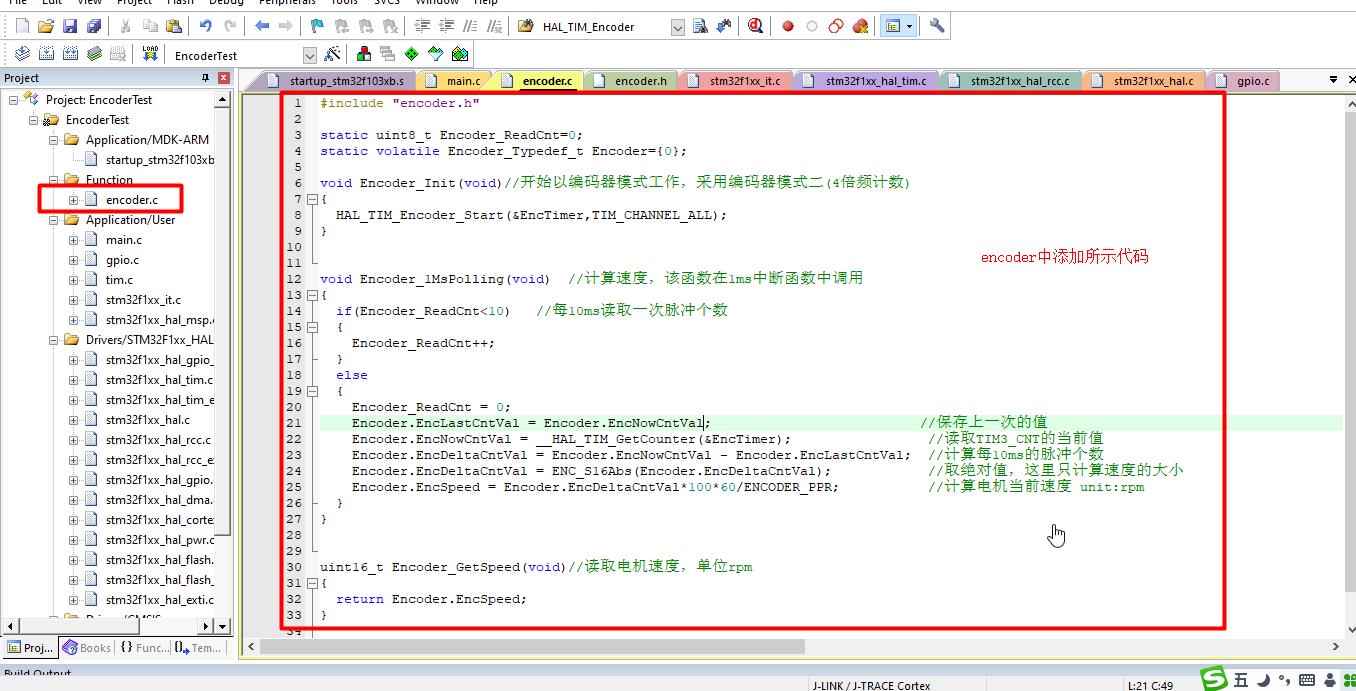The image size is (1356, 691).
Task: Open Books panel tab
Action: [86, 648]
